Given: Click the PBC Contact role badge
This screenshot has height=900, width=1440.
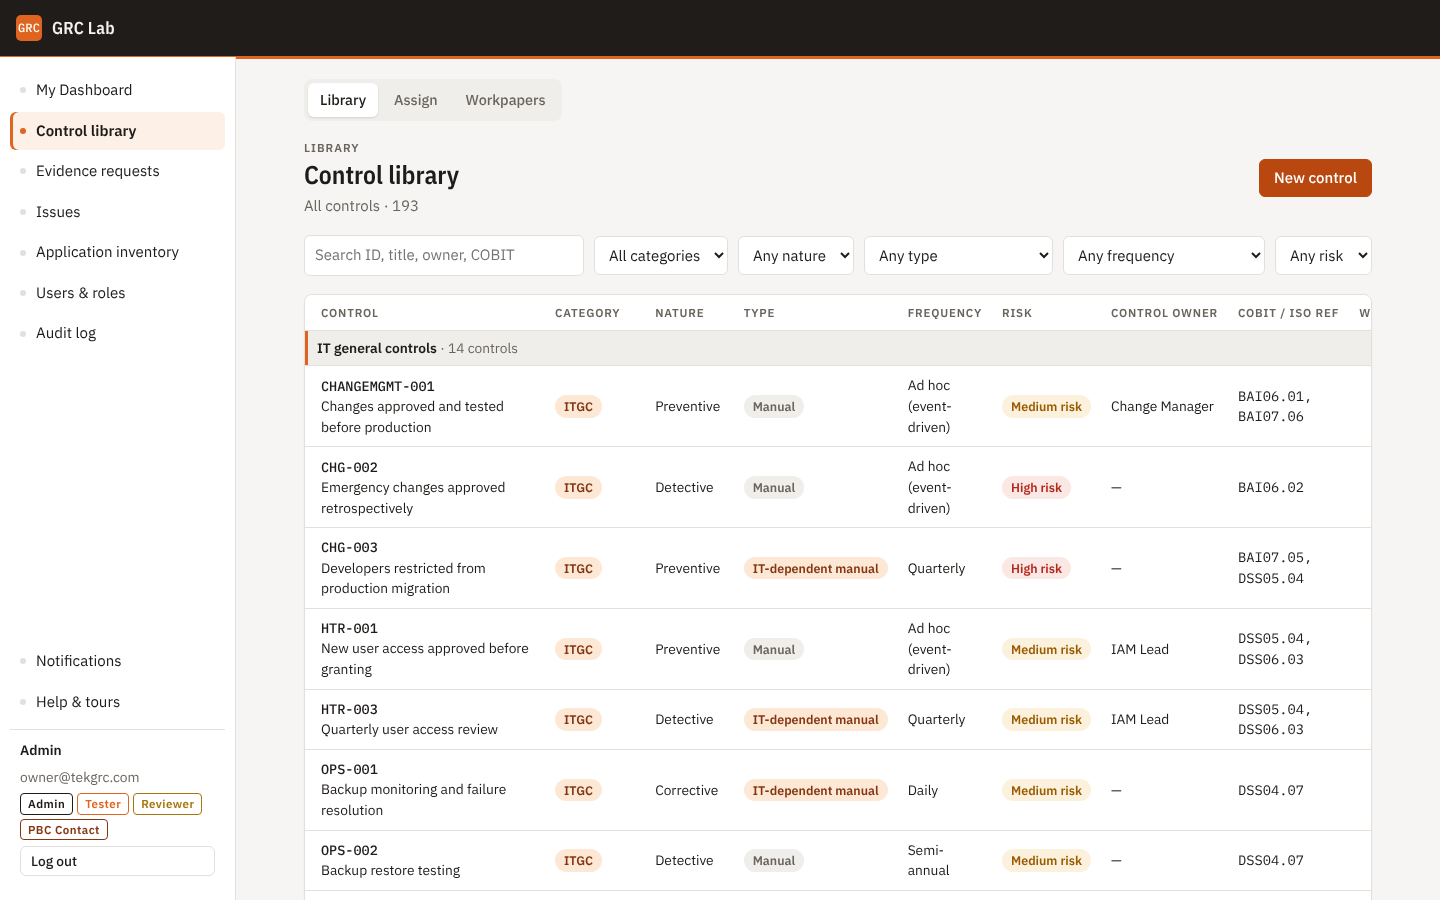Looking at the screenshot, I should (x=64, y=830).
